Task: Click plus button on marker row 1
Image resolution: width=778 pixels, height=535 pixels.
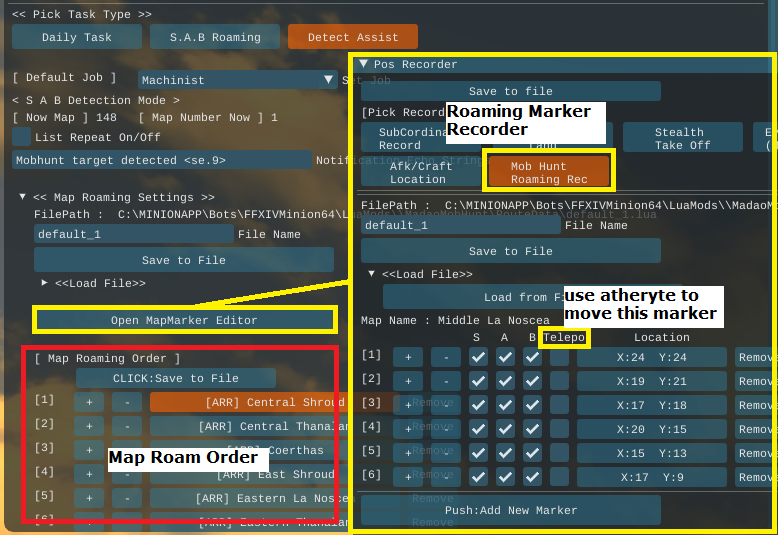Action: pyautogui.click(x=407, y=357)
